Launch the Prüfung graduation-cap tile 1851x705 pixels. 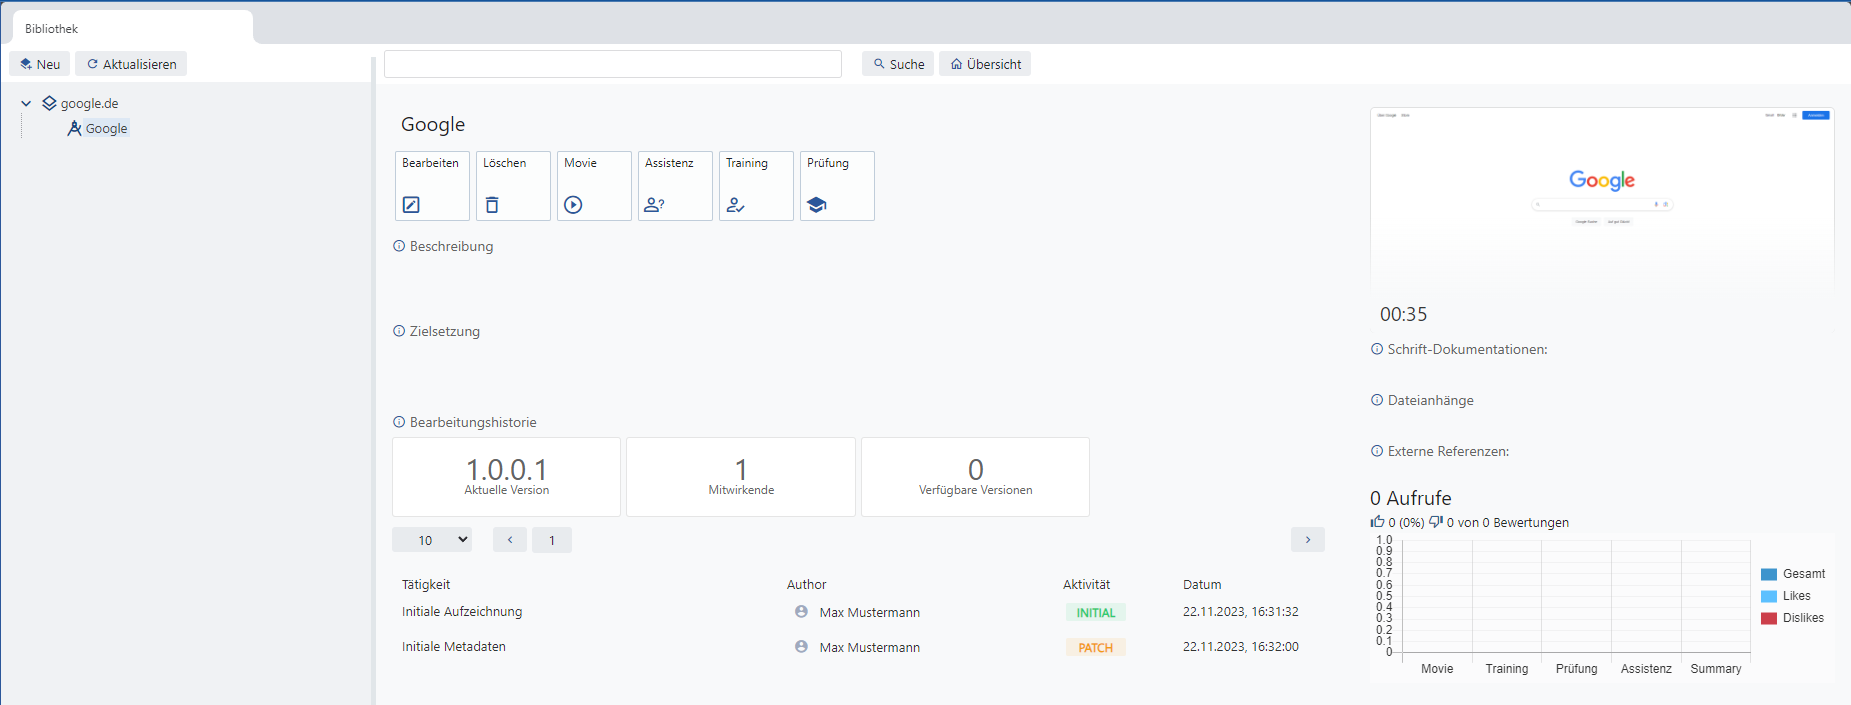coord(837,186)
